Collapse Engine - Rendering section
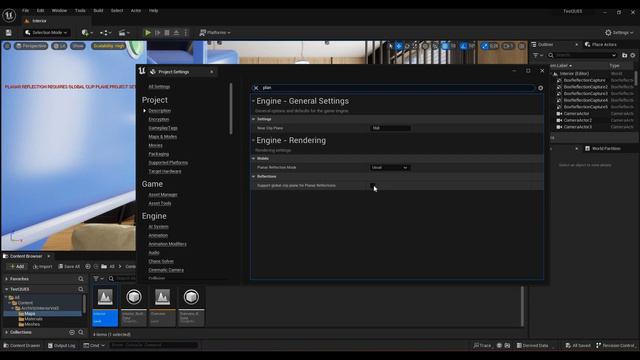This screenshot has height=360, width=640. (253, 140)
